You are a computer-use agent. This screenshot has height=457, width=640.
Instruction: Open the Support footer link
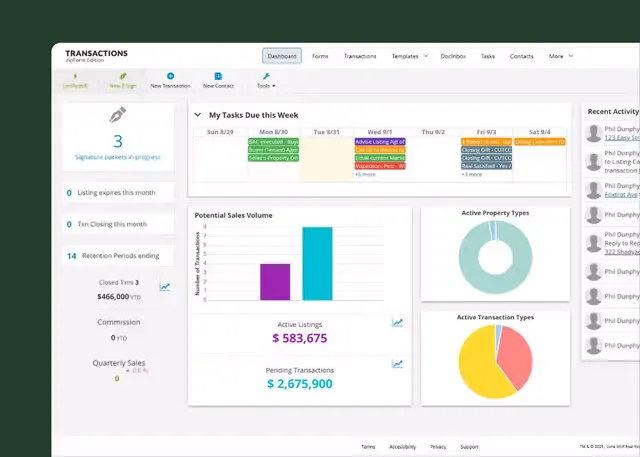[469, 447]
